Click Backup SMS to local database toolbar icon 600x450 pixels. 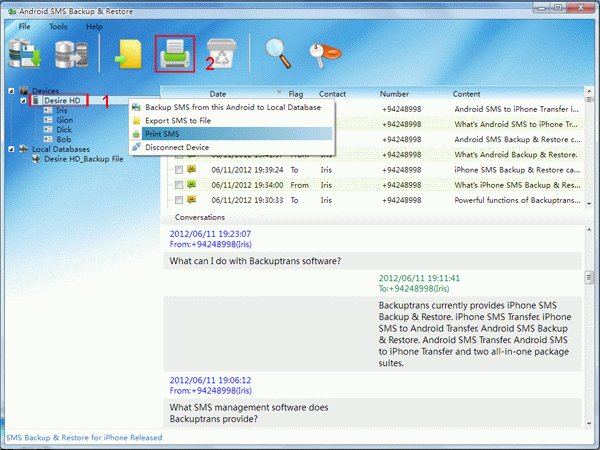coord(25,54)
